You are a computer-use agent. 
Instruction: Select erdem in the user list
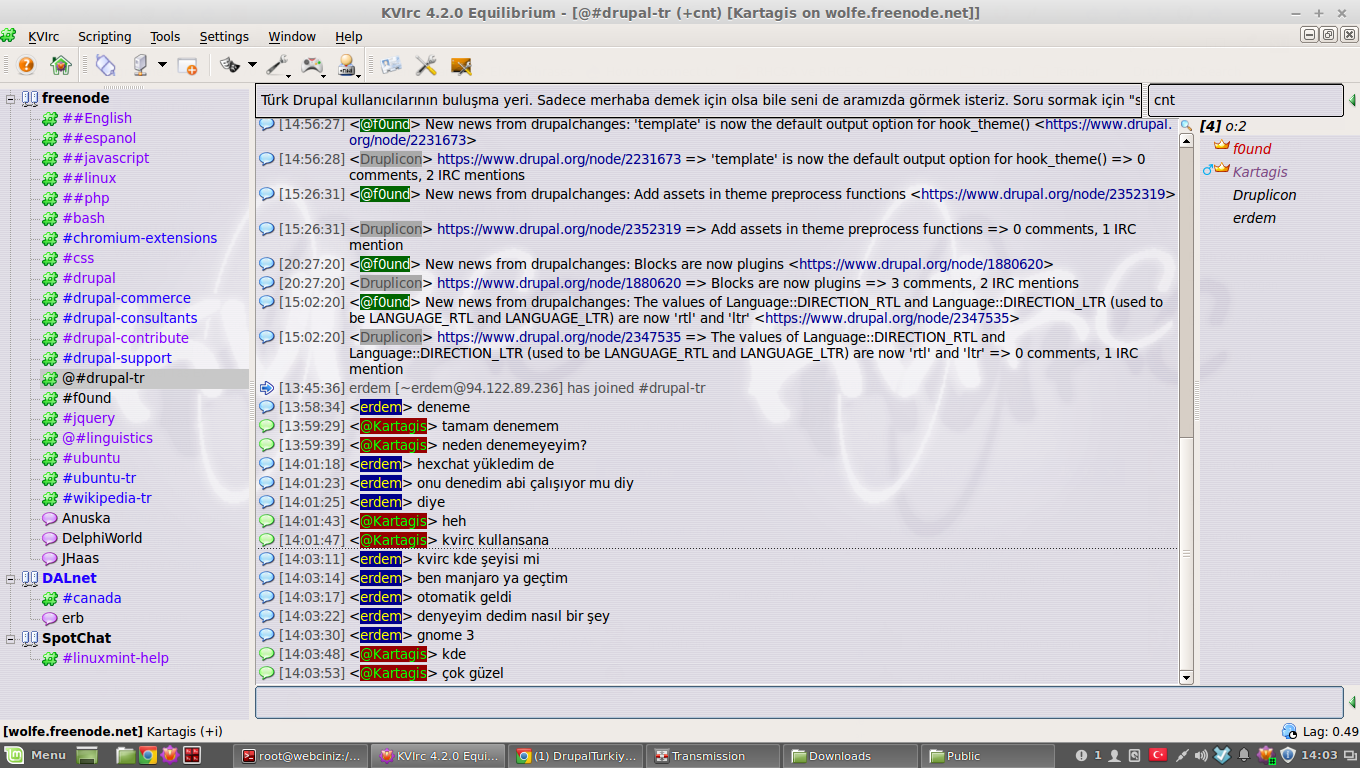pyautogui.click(x=1254, y=218)
